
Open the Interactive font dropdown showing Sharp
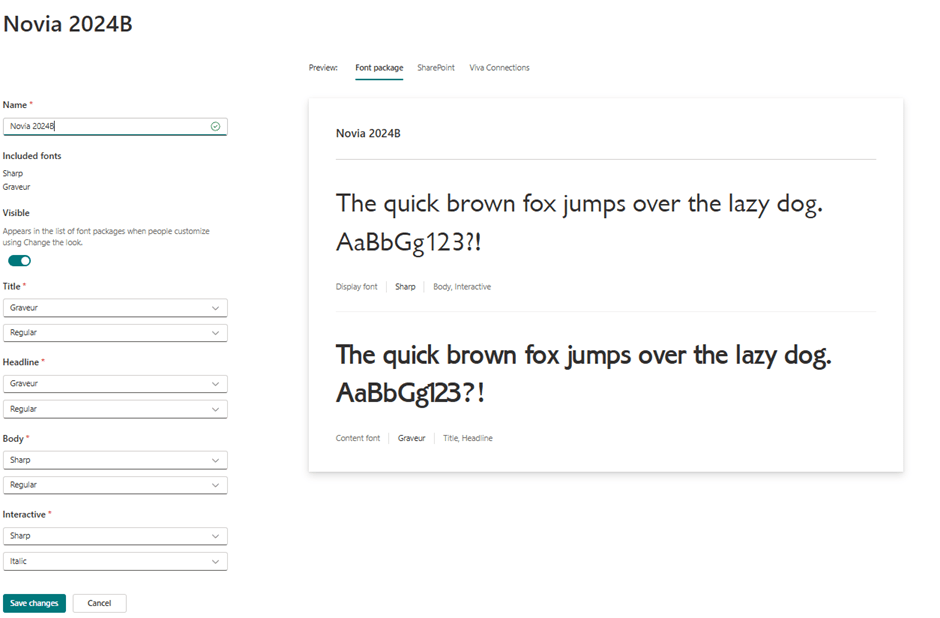(115, 535)
